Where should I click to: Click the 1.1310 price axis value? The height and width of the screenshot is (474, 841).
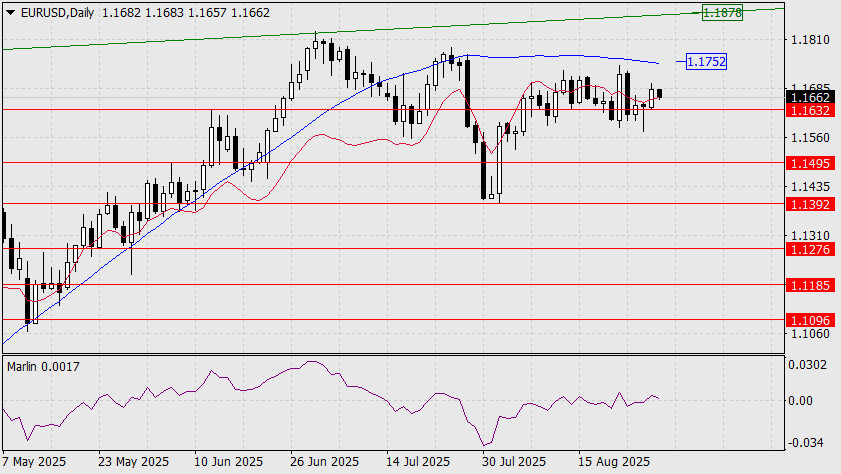click(810, 235)
